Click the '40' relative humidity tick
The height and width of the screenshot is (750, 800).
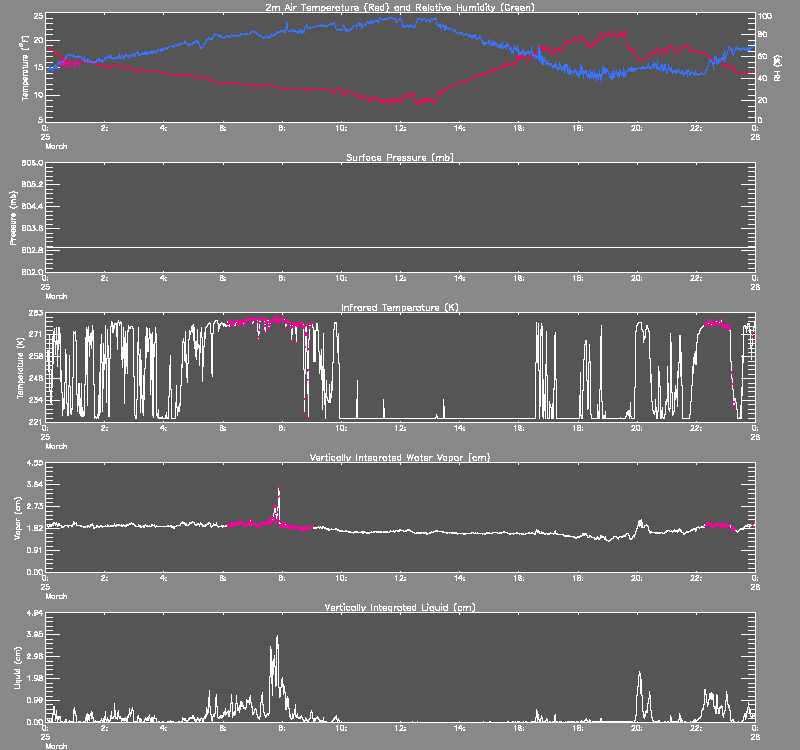[x=762, y=78]
